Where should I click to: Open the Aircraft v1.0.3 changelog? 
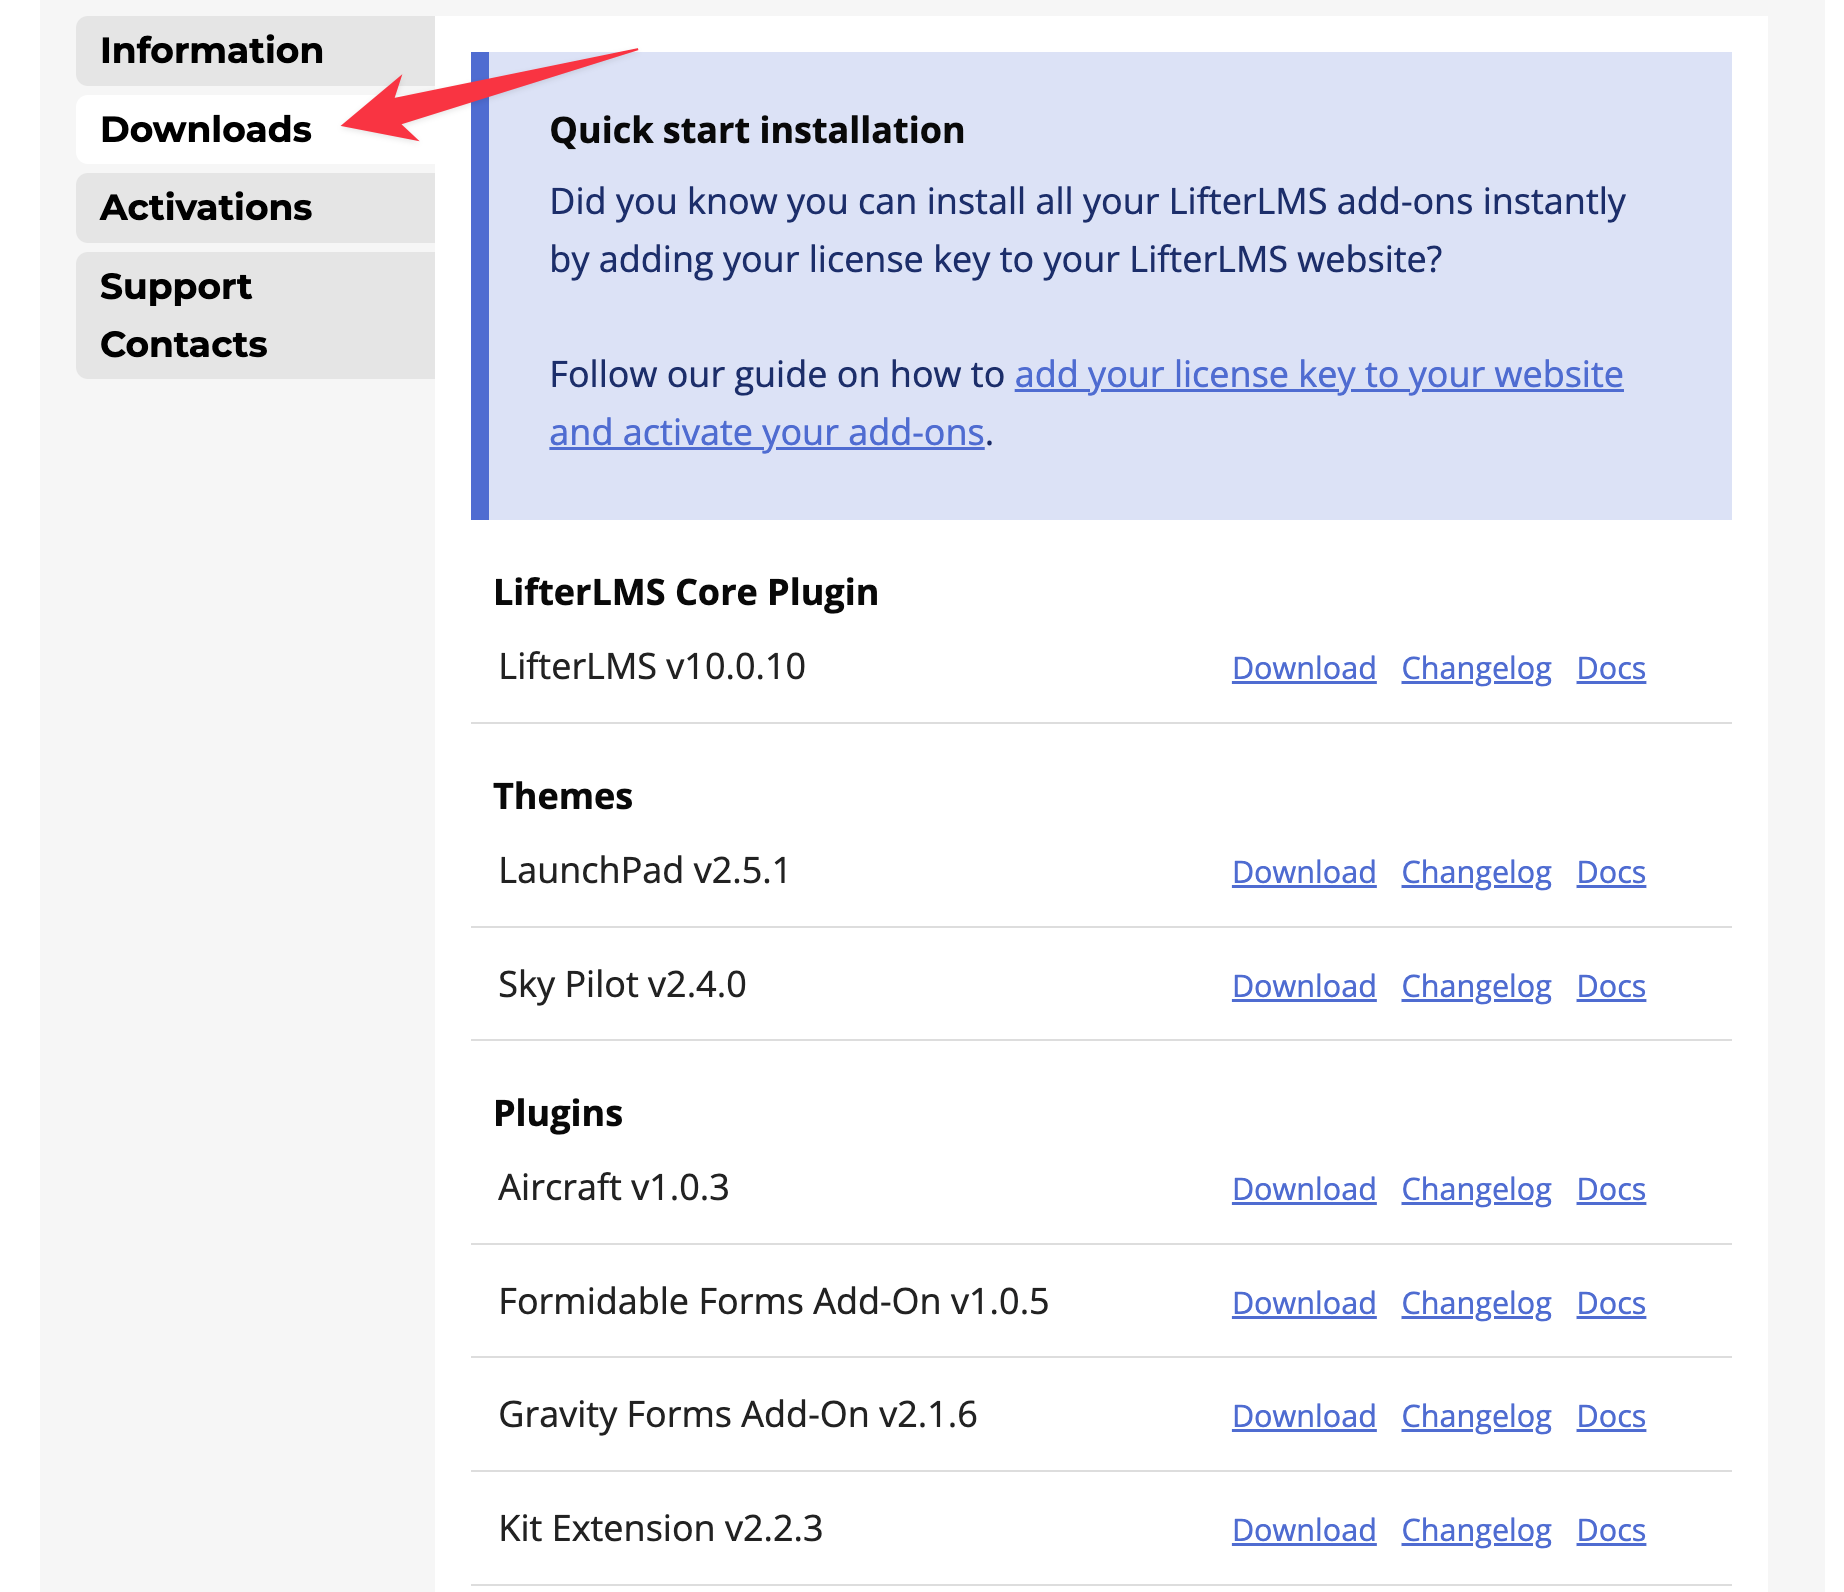(x=1476, y=1189)
